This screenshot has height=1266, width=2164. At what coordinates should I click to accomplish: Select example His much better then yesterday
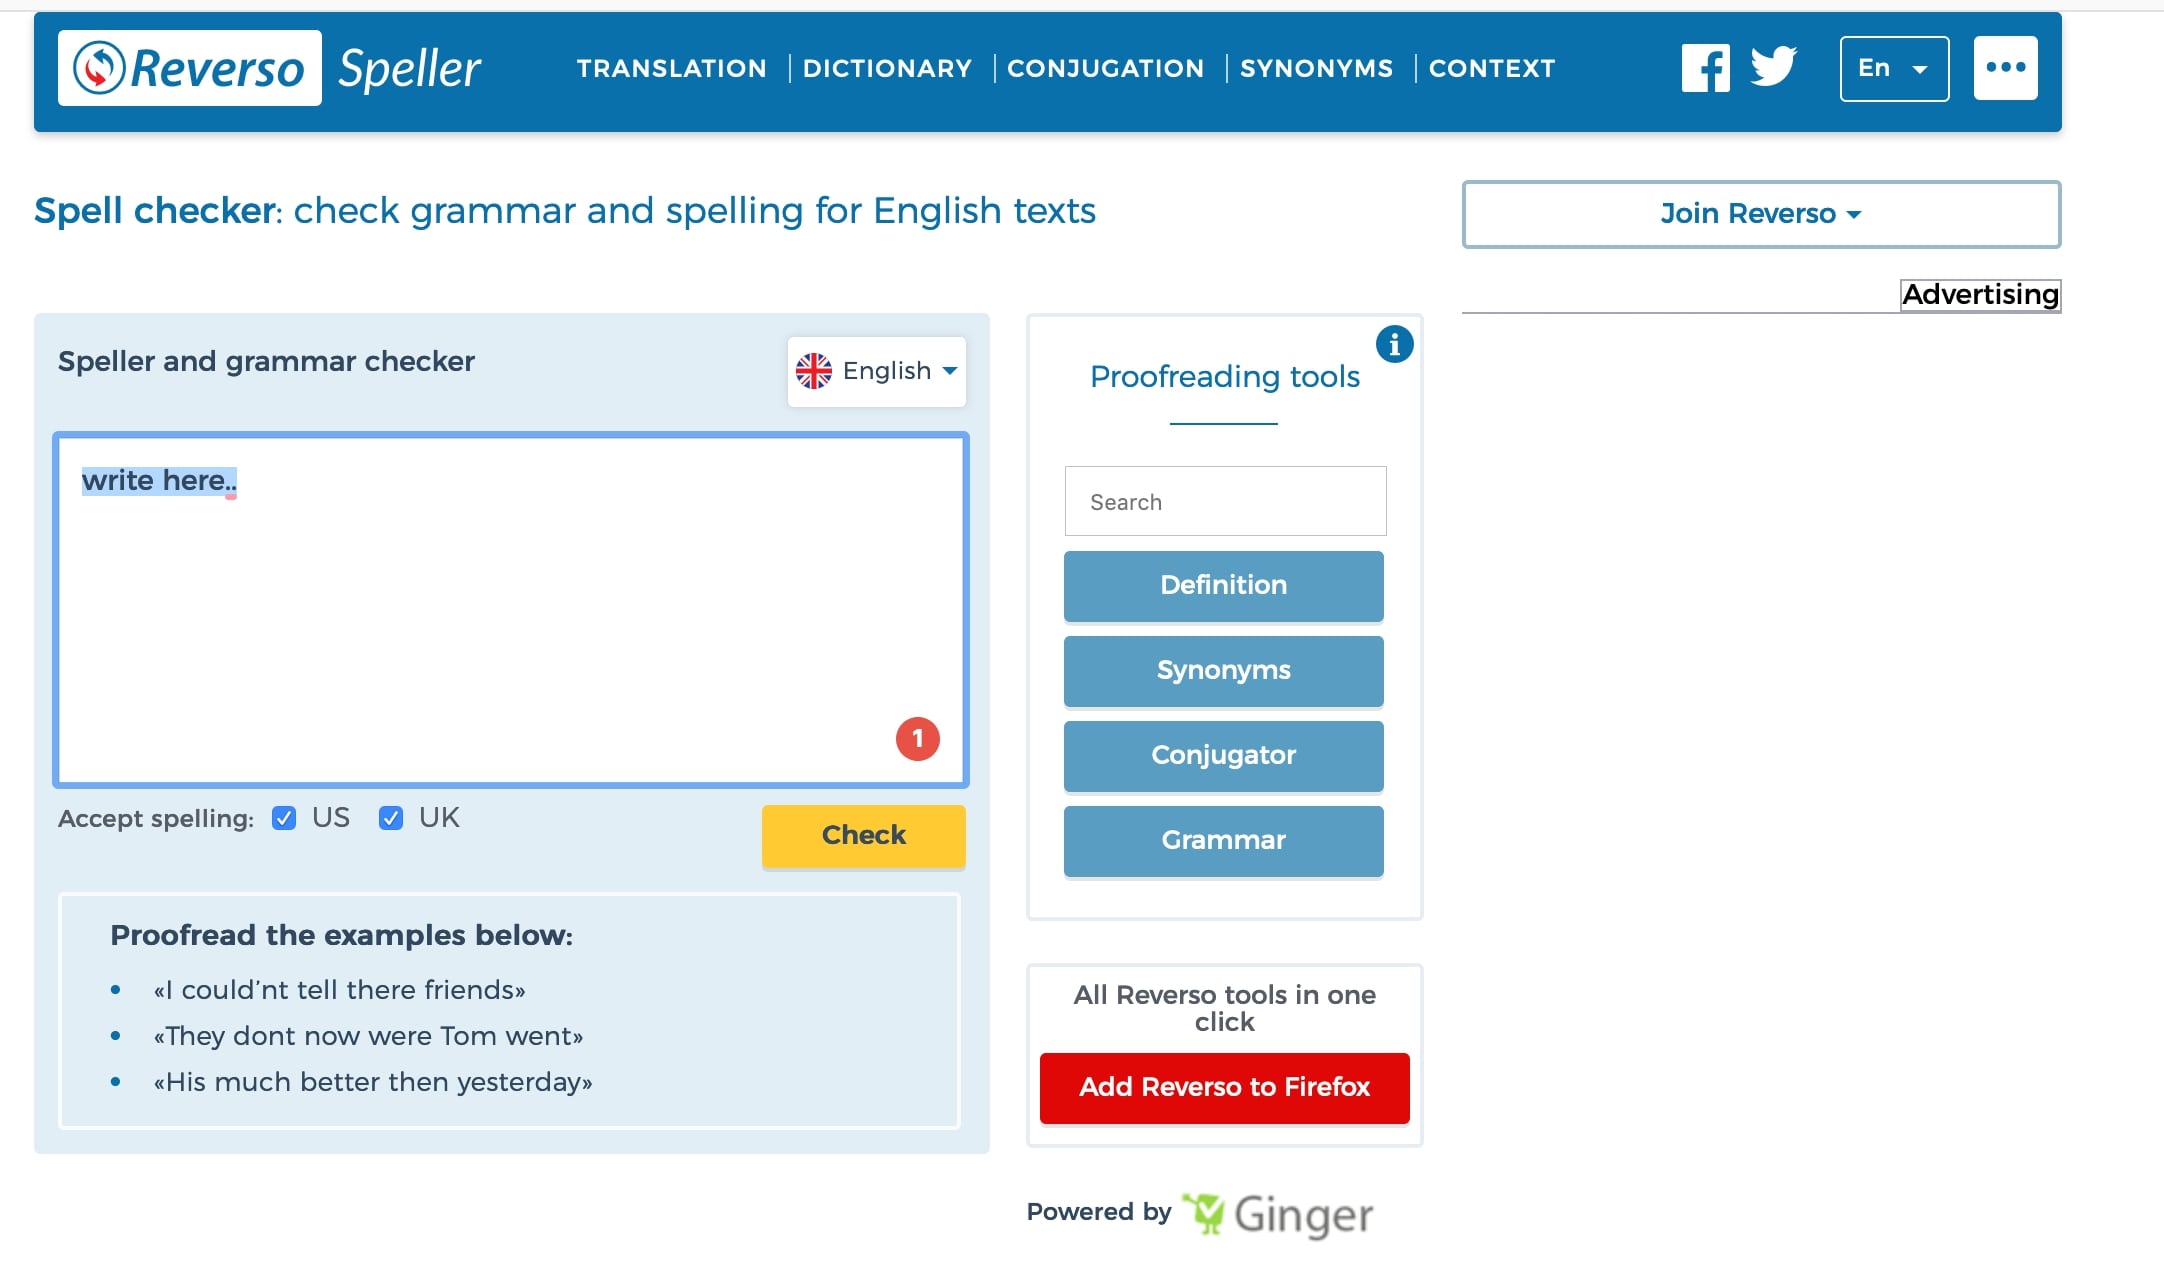click(373, 1082)
